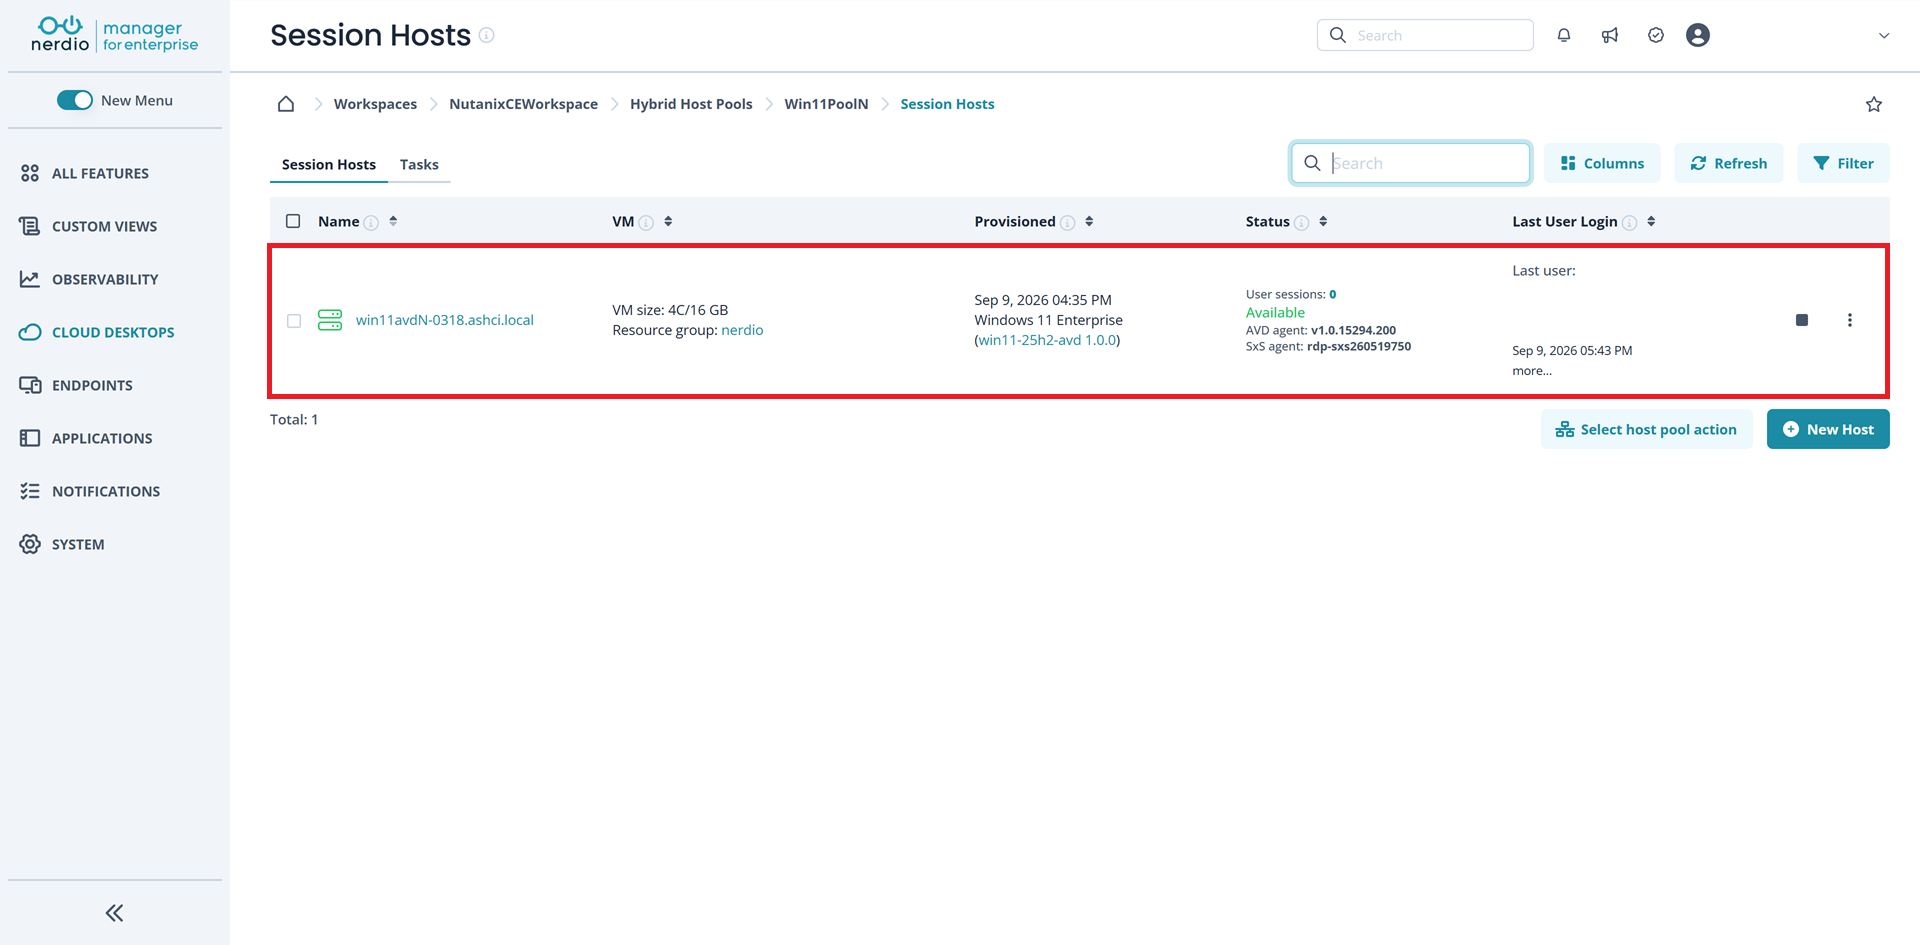Go to Observability section
This screenshot has height=945, width=1920.
(89, 279)
